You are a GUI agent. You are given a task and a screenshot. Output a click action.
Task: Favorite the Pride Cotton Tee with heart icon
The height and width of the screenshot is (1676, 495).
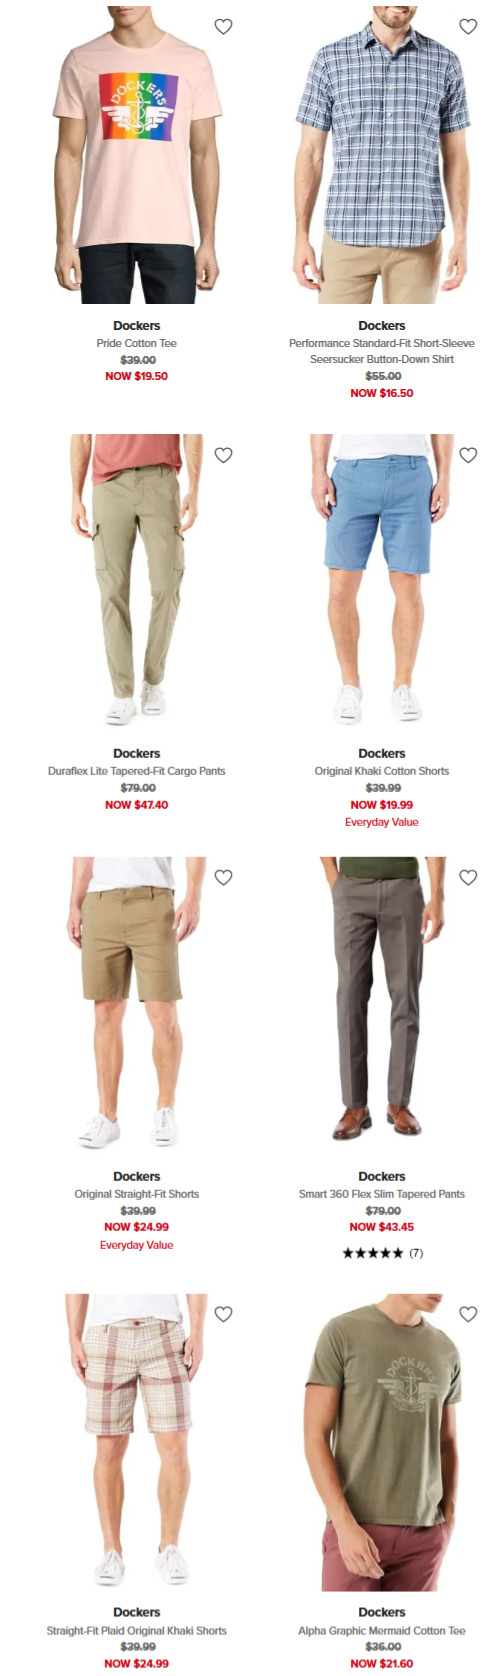pyautogui.click(x=223, y=27)
